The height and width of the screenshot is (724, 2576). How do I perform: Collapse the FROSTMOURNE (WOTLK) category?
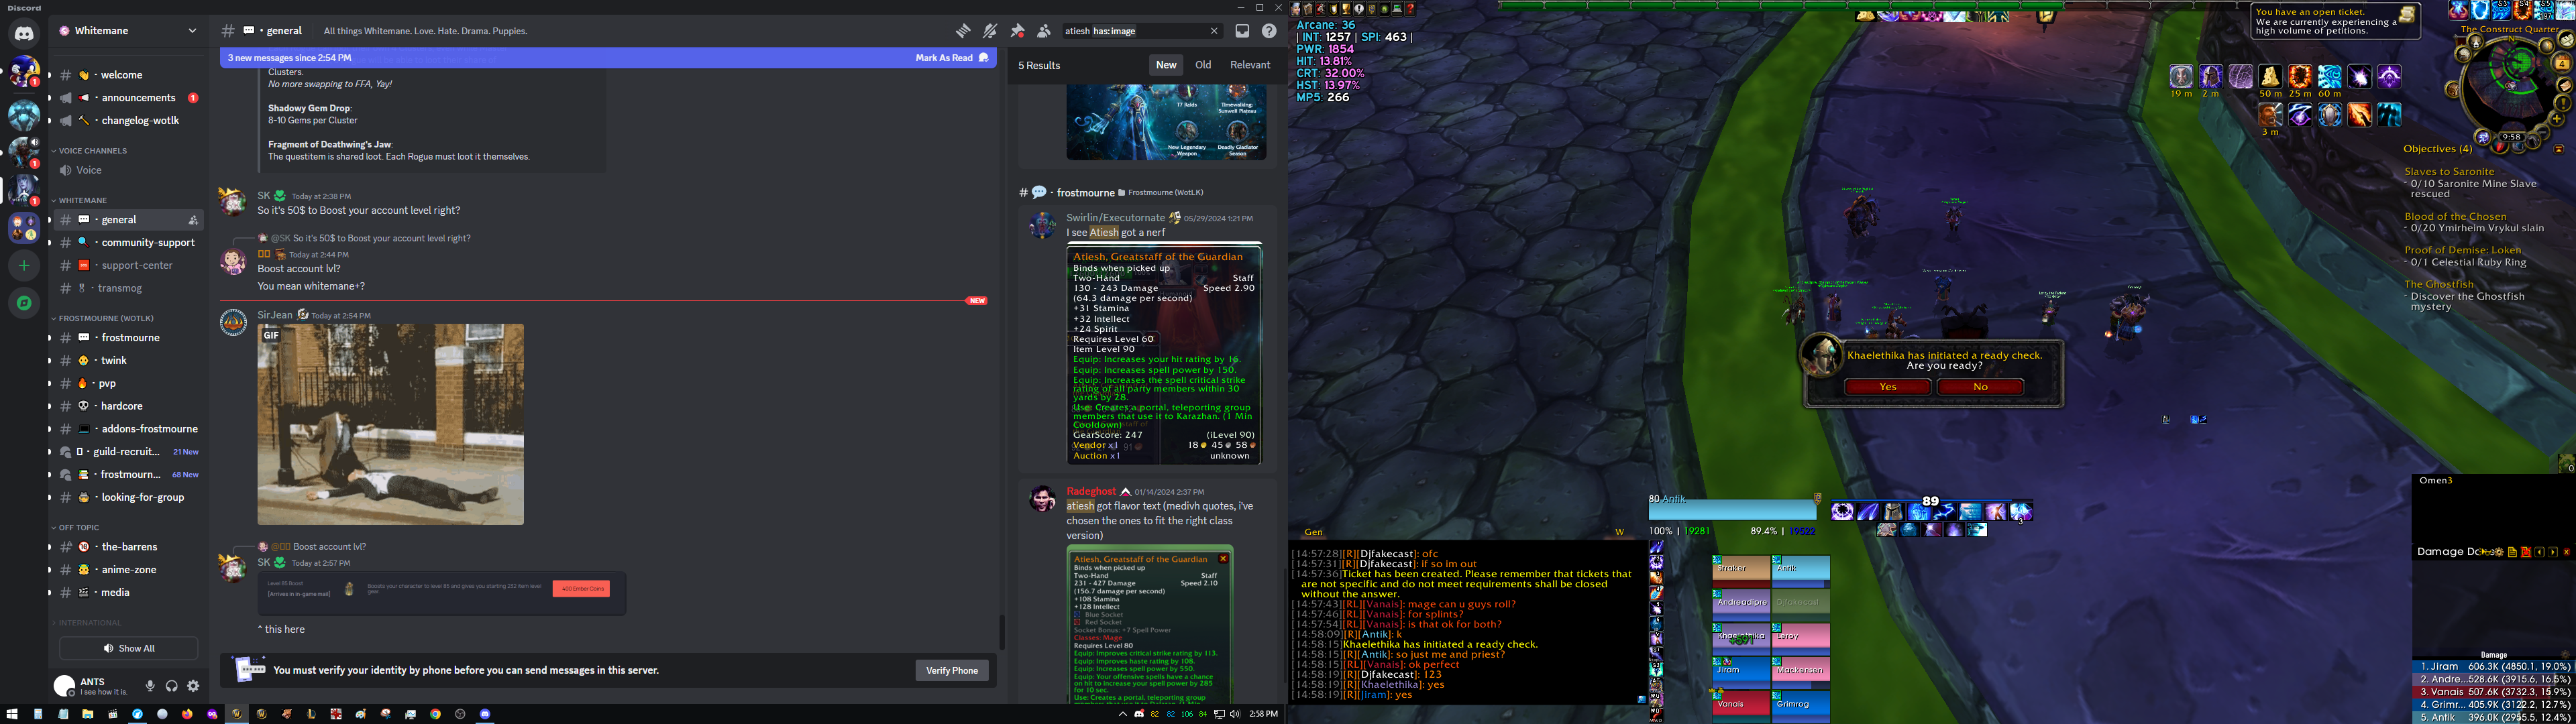(104, 318)
